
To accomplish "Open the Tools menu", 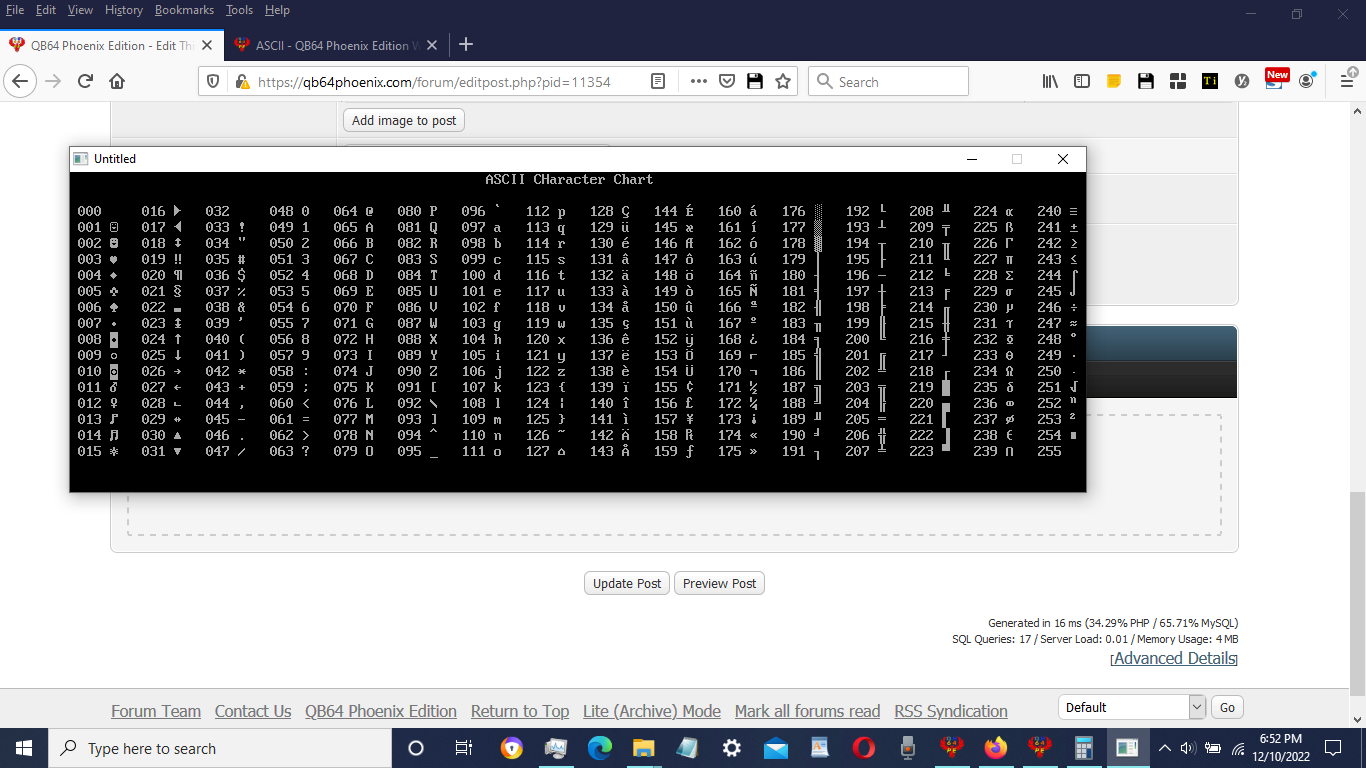I will tap(239, 10).
